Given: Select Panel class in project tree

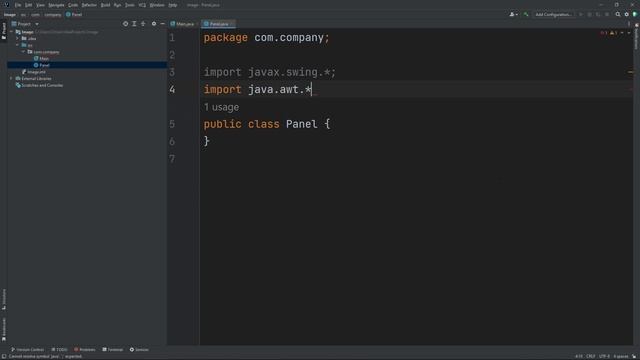Looking at the screenshot, I should click(42, 65).
